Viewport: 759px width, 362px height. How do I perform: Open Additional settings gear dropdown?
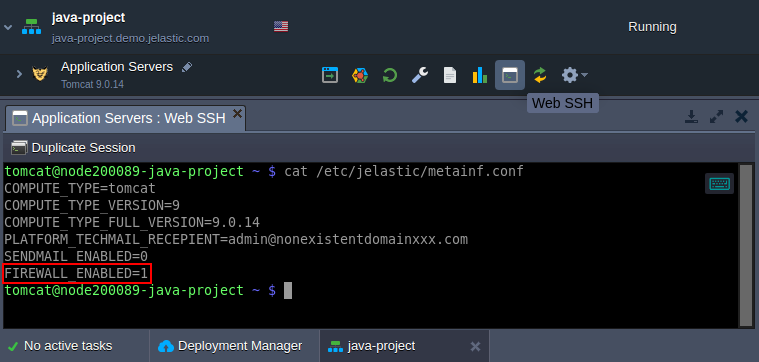click(x=575, y=75)
